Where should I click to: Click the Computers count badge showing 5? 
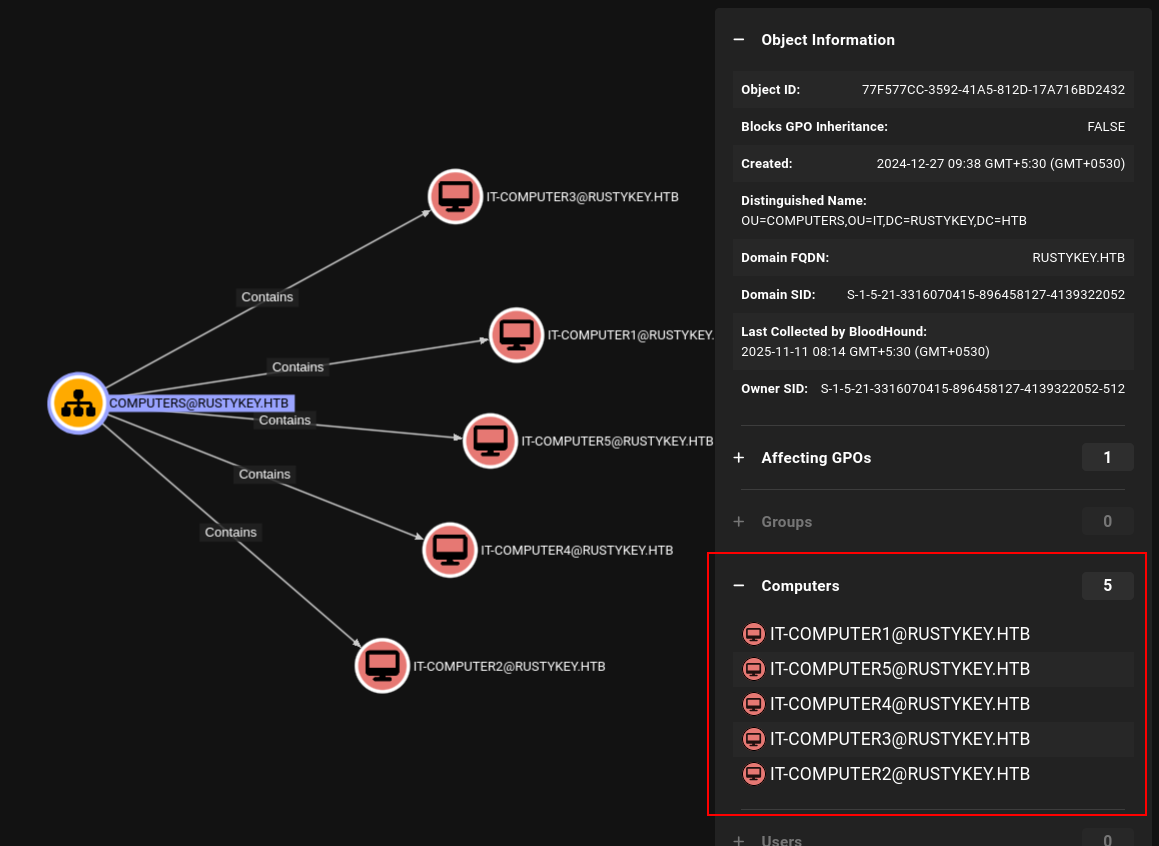1107,586
